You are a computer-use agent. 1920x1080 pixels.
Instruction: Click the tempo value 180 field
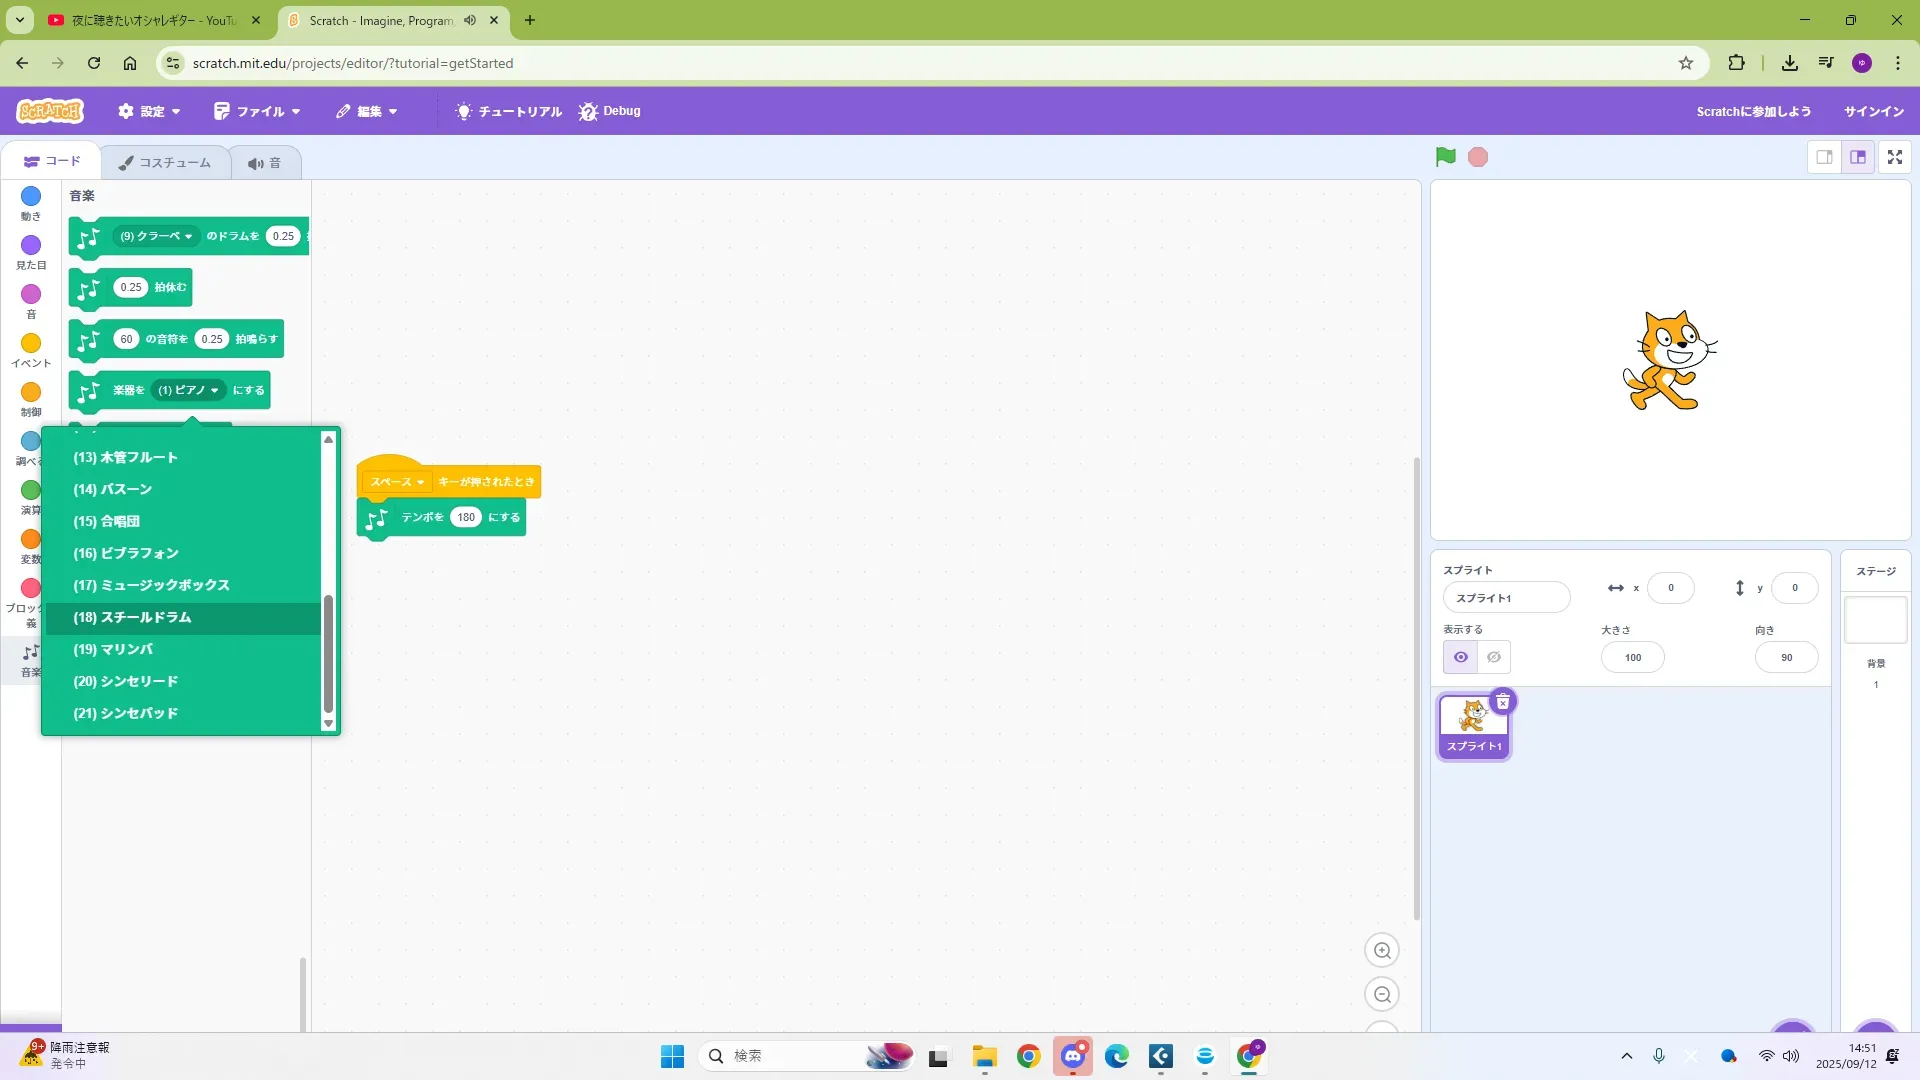click(465, 518)
